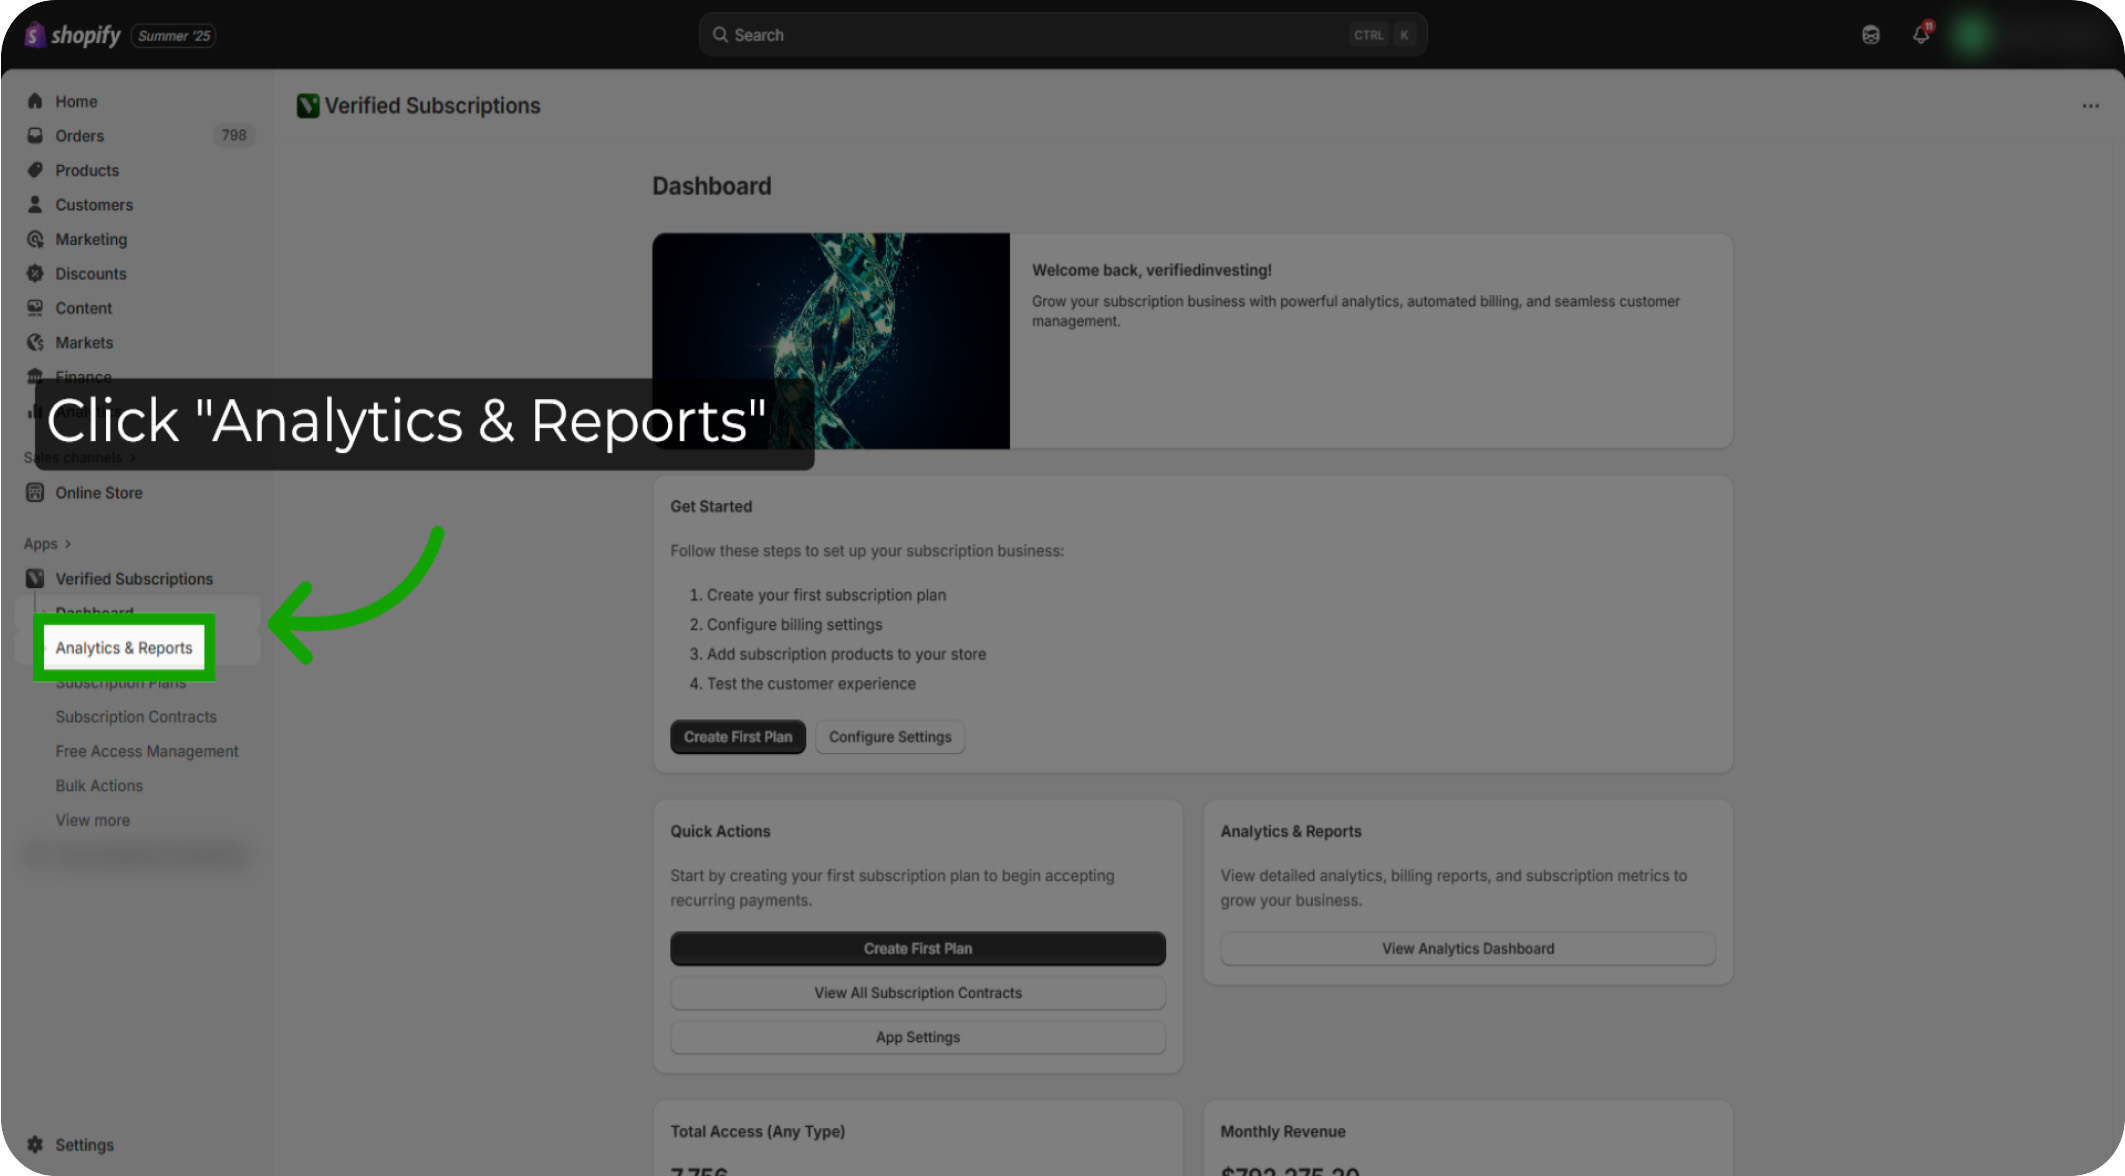Click the Monthly Revenue card title
This screenshot has width=2125, height=1176.
1283,1131
